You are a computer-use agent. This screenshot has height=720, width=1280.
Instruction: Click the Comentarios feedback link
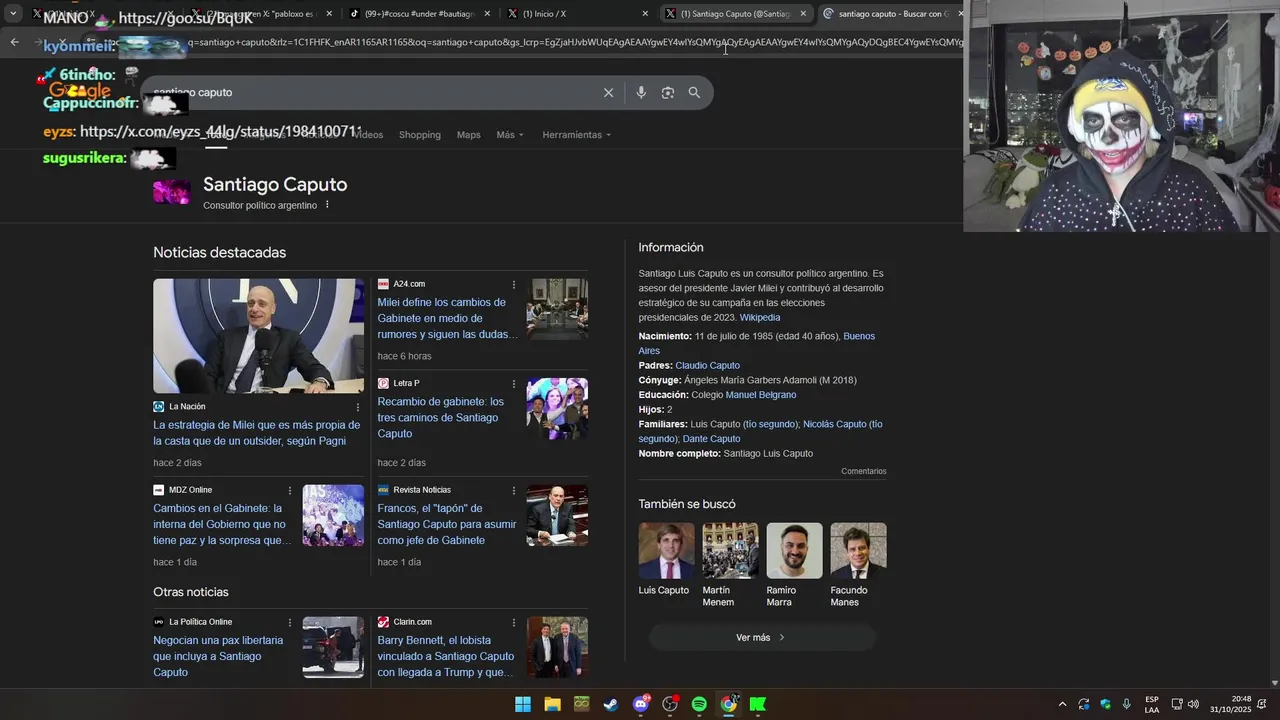click(863, 471)
